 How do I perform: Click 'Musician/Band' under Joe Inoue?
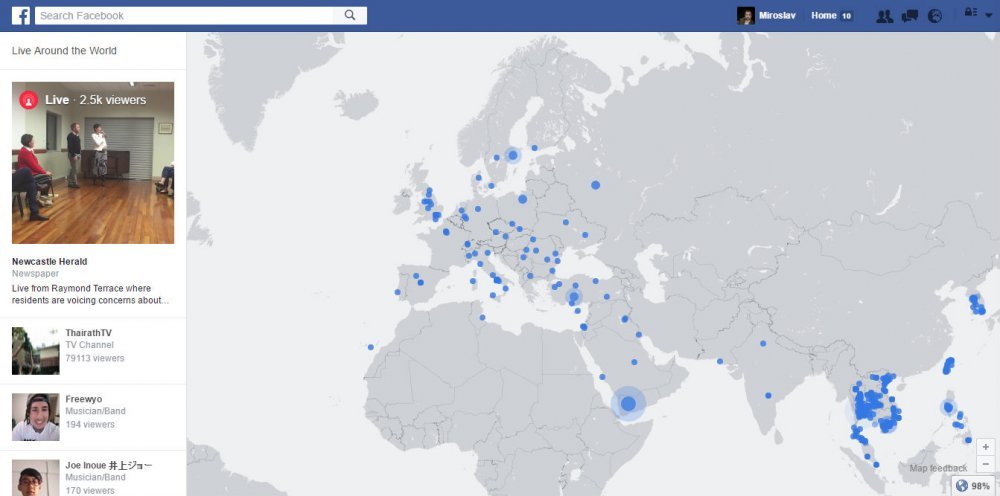[x=96, y=478]
